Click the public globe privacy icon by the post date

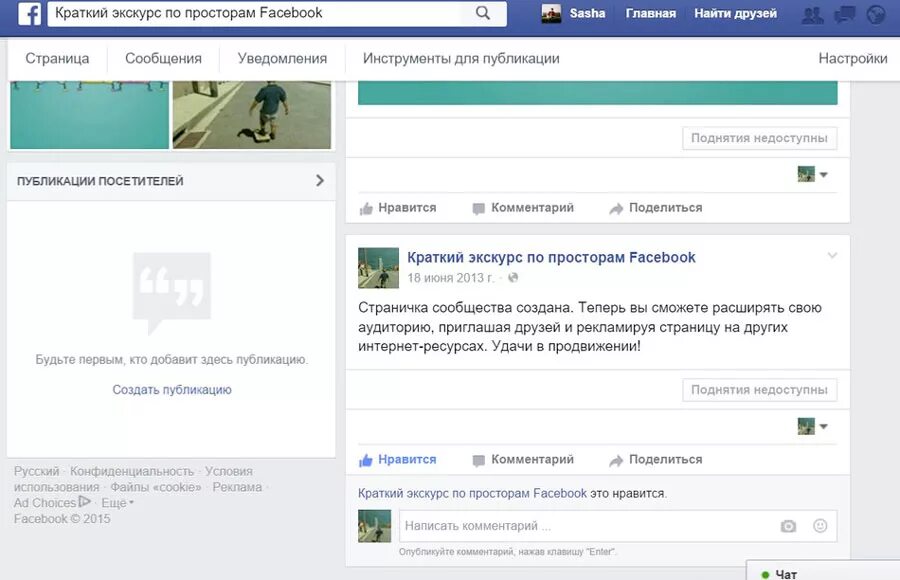[x=513, y=277]
